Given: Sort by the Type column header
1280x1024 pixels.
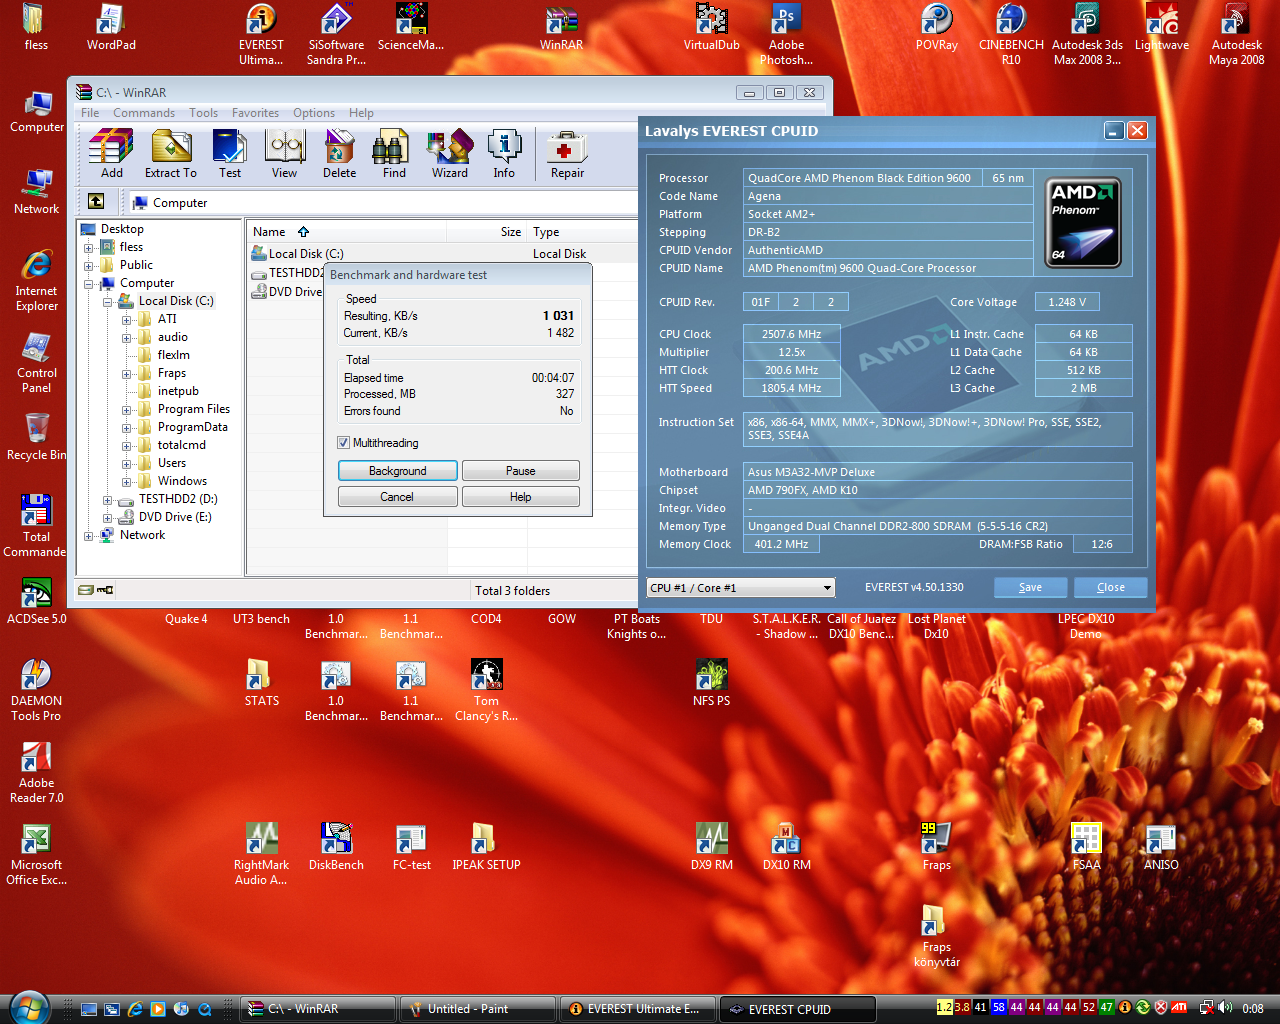Looking at the screenshot, I should 582,232.
